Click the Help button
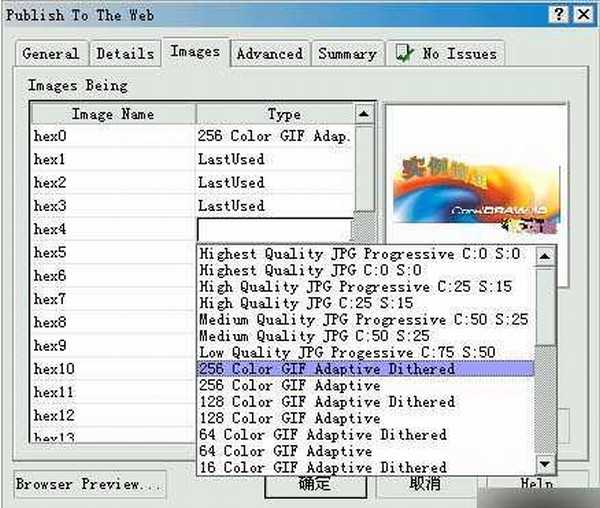The image size is (600, 508). point(537,485)
